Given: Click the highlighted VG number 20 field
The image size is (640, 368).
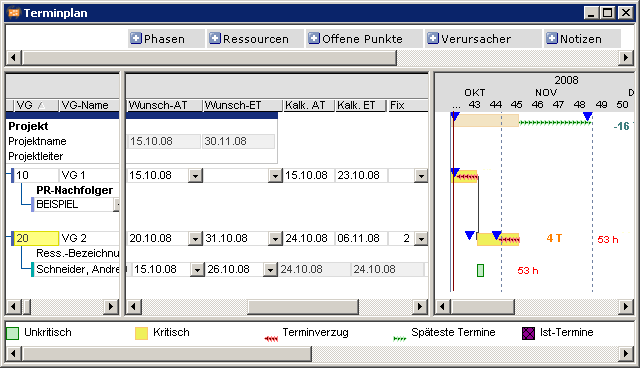Looking at the screenshot, I should (x=36, y=238).
